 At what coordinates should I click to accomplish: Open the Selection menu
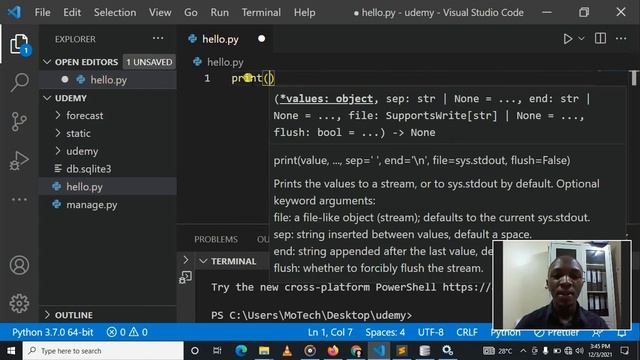coord(115,13)
